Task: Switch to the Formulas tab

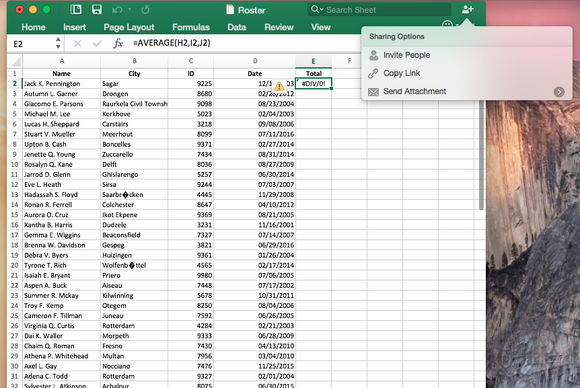Action: point(191,27)
